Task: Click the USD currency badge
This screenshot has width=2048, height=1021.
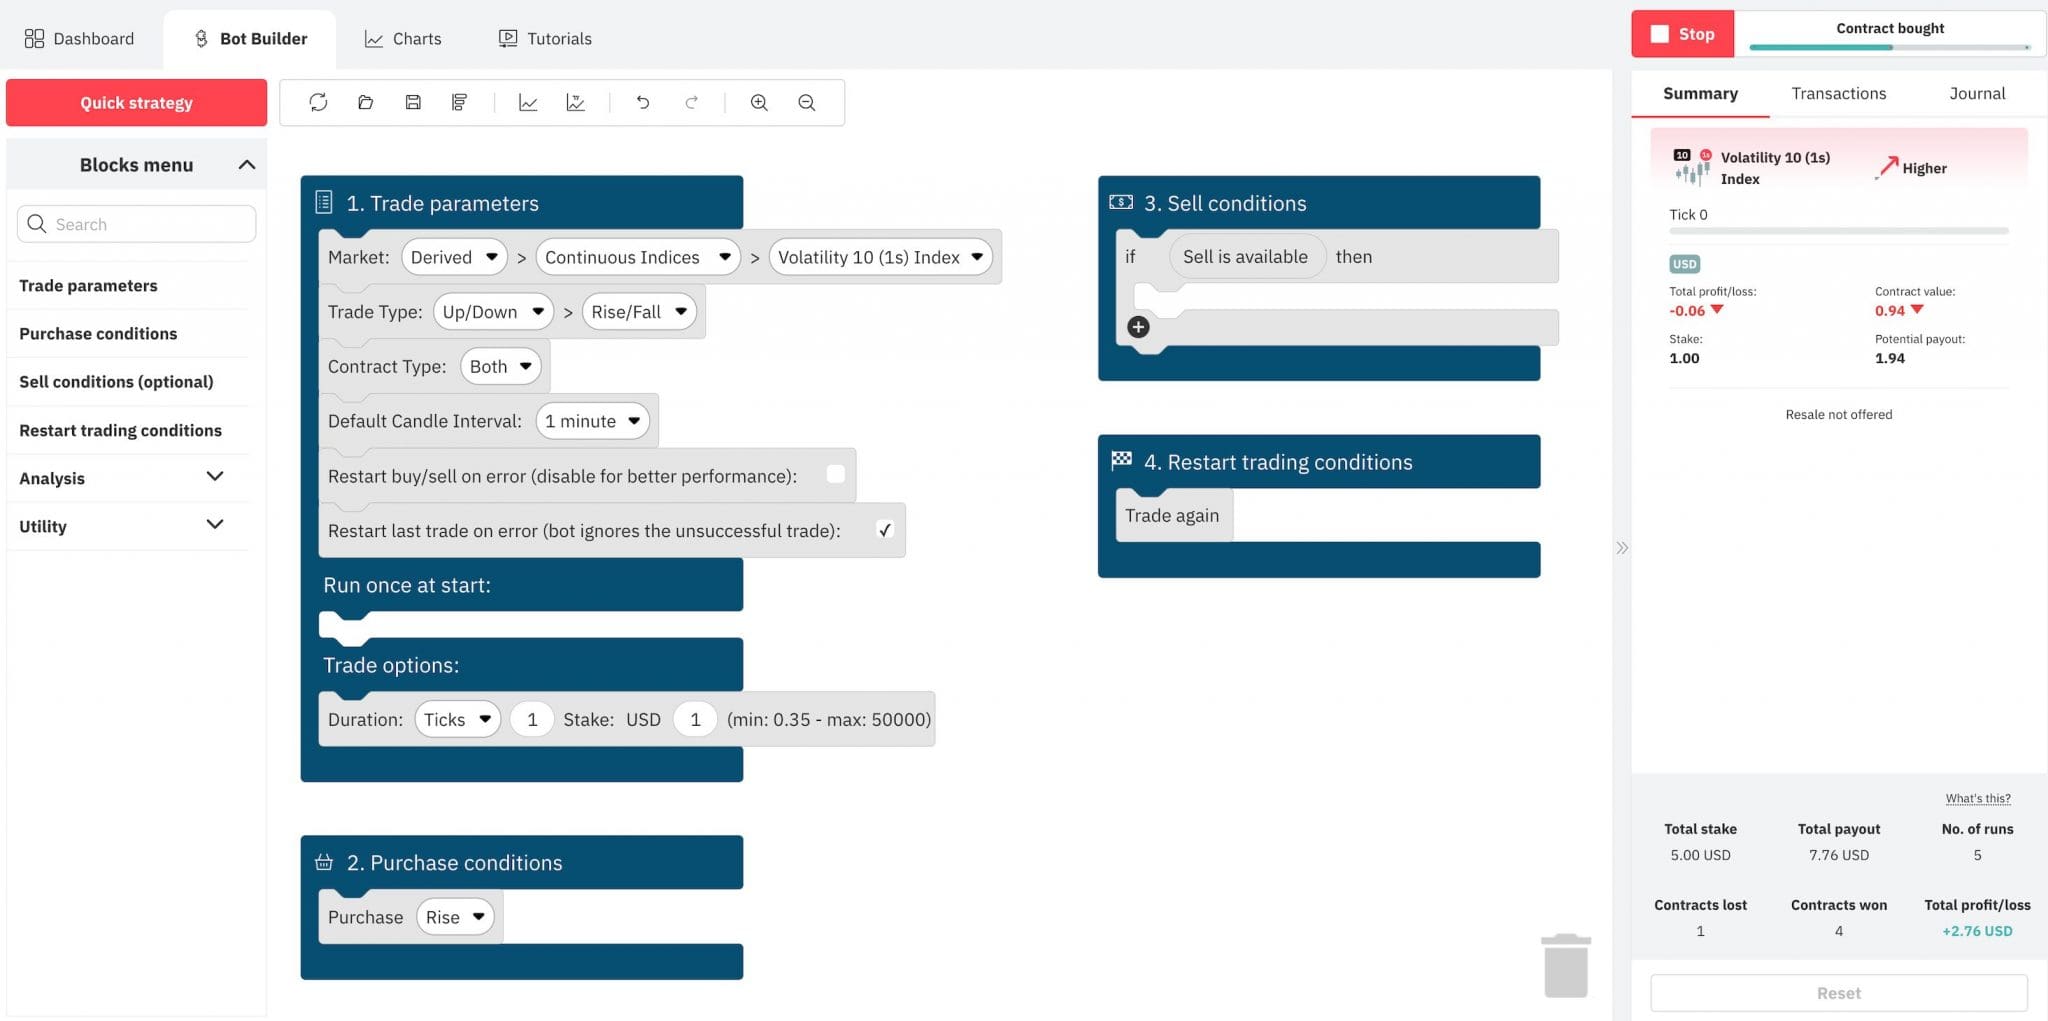Action: point(1685,264)
